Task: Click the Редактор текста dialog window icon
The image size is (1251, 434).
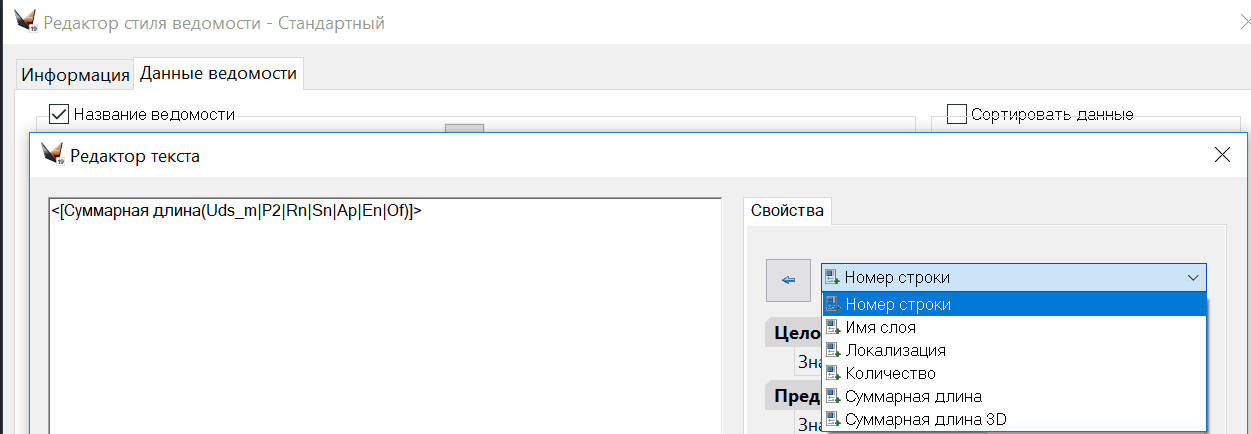Action: (x=52, y=155)
